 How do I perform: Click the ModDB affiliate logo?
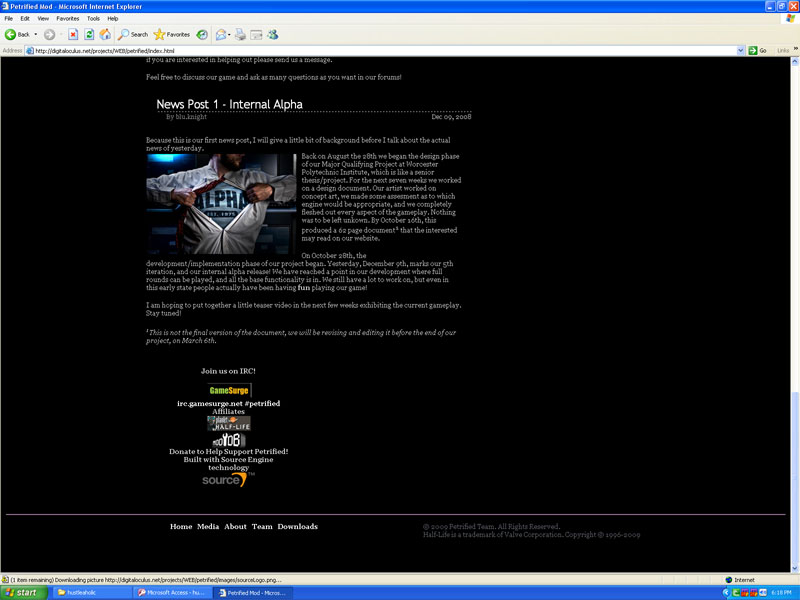[229, 440]
